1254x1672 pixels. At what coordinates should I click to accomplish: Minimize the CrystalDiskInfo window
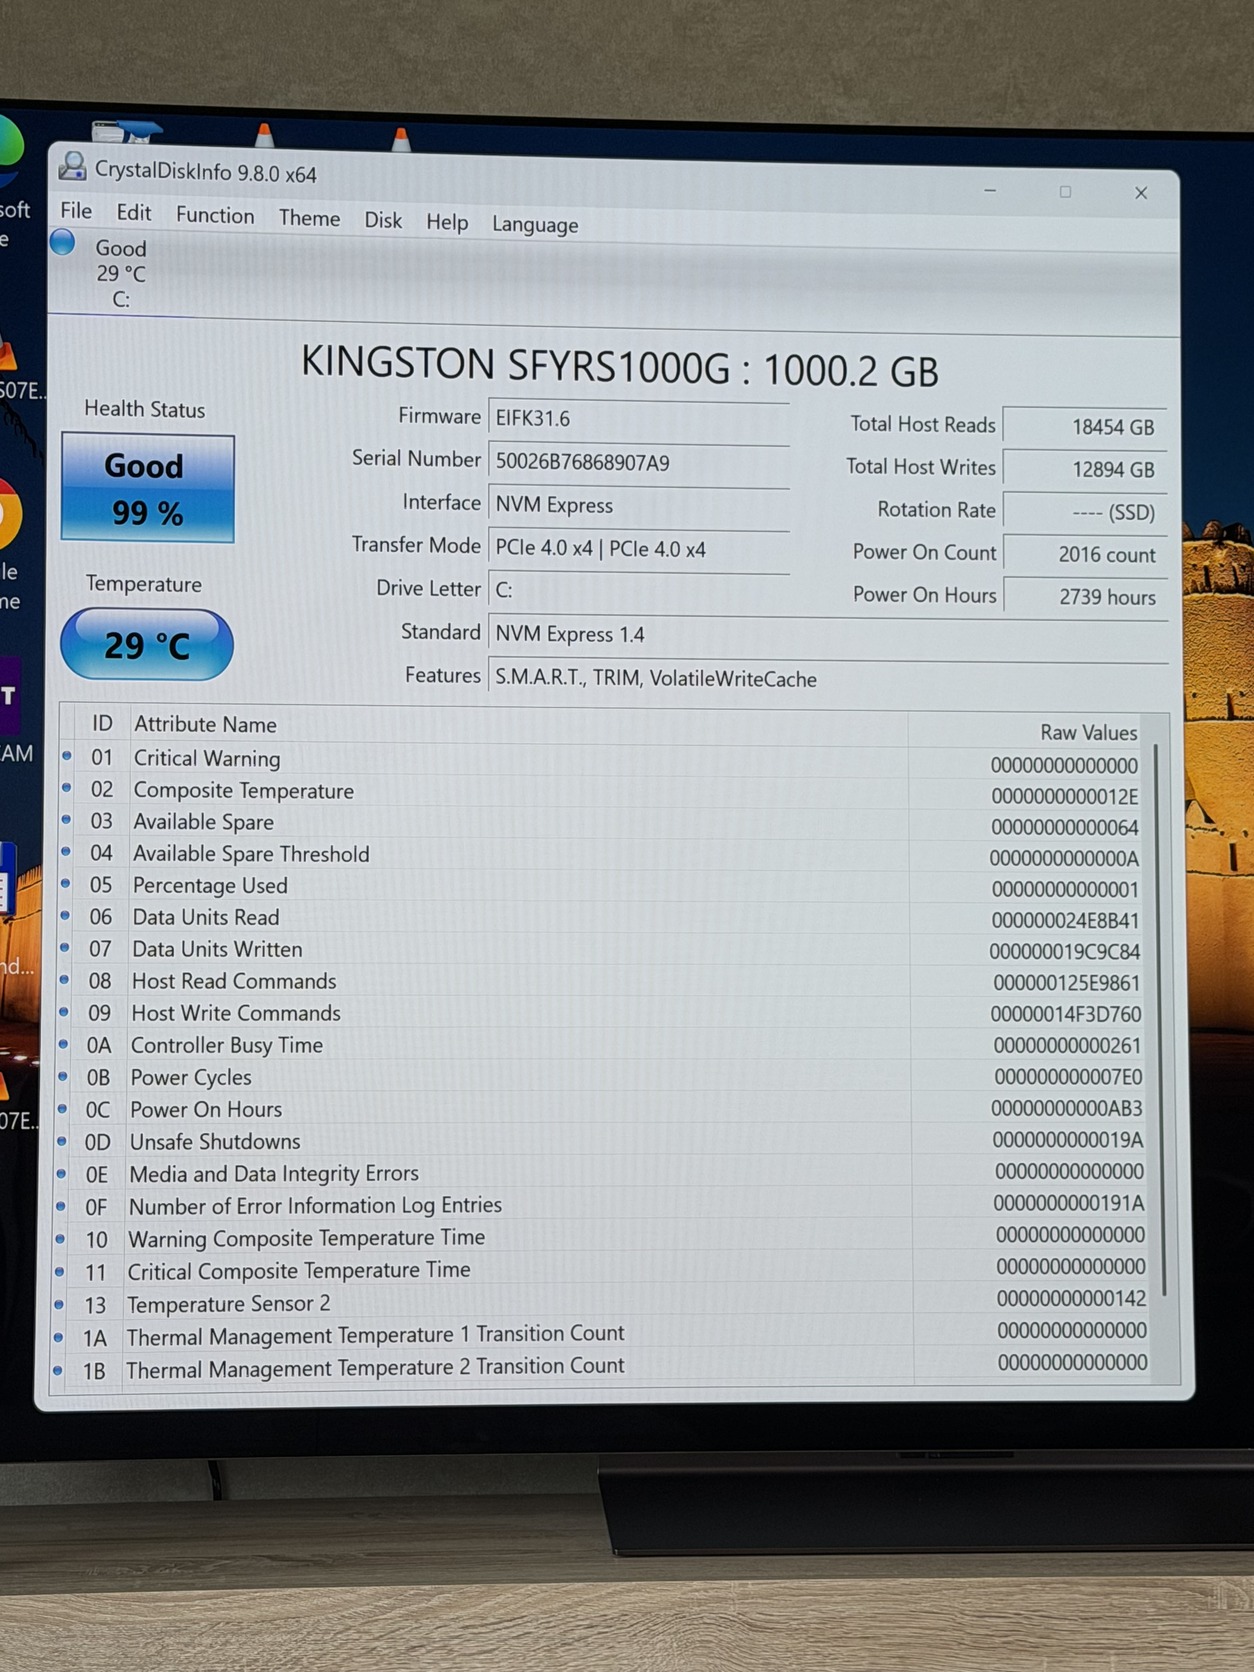click(990, 190)
